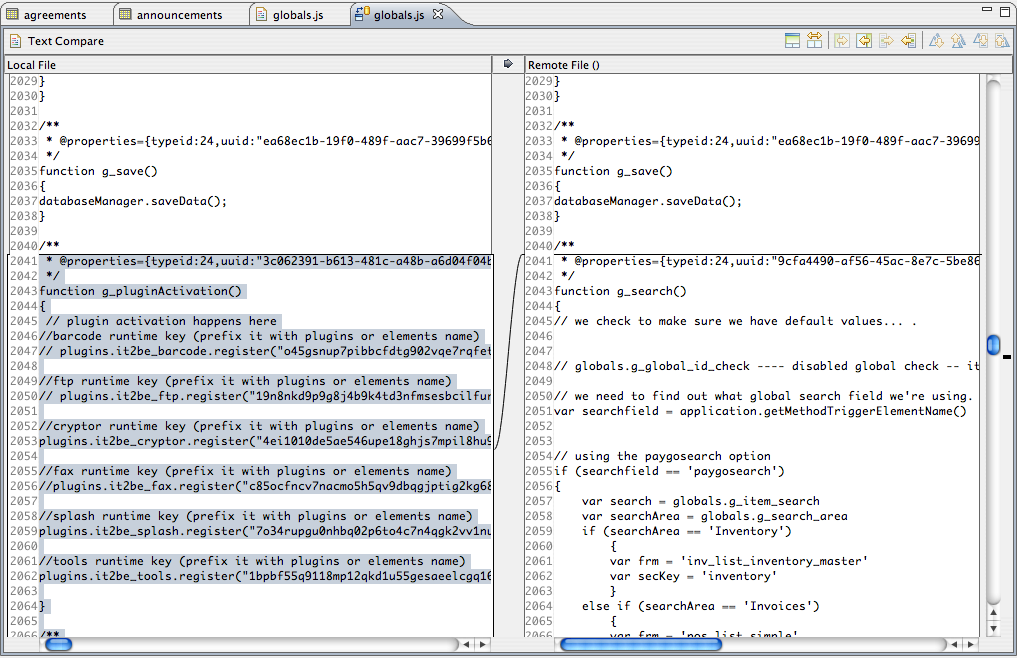Viewport: 1017px width, 658px height.
Task: Click the Text Compare document icon
Action: coord(16,41)
